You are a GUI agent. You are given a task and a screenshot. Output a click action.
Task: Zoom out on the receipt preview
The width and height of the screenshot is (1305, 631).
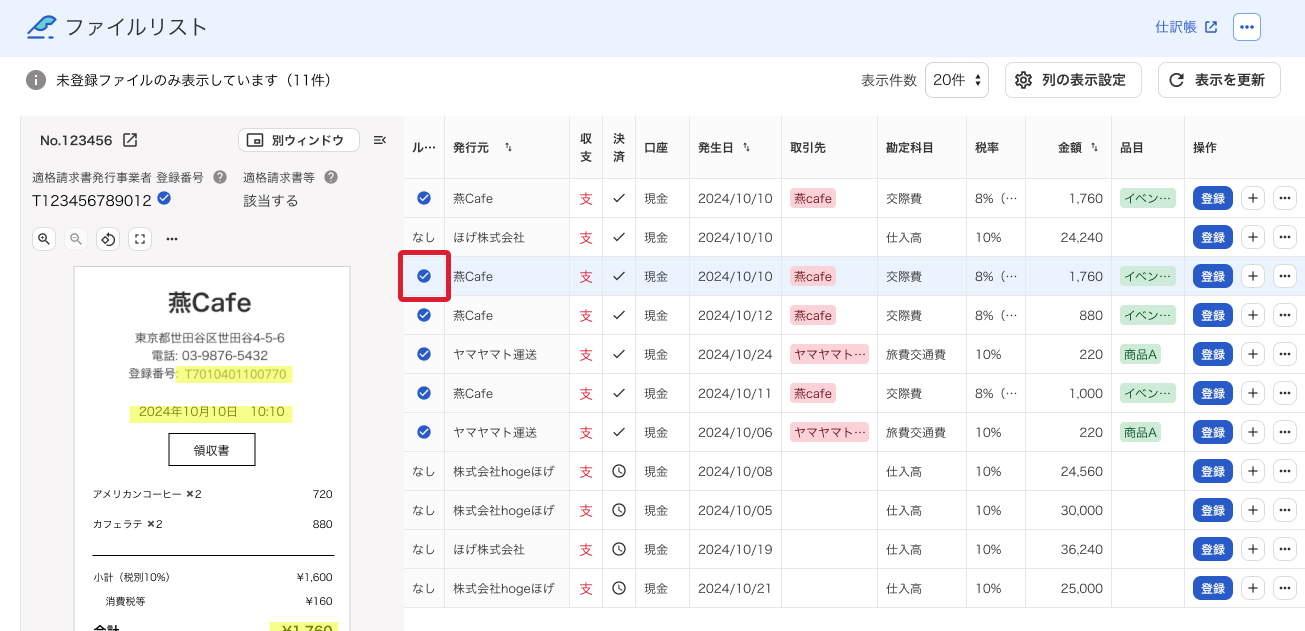click(76, 239)
